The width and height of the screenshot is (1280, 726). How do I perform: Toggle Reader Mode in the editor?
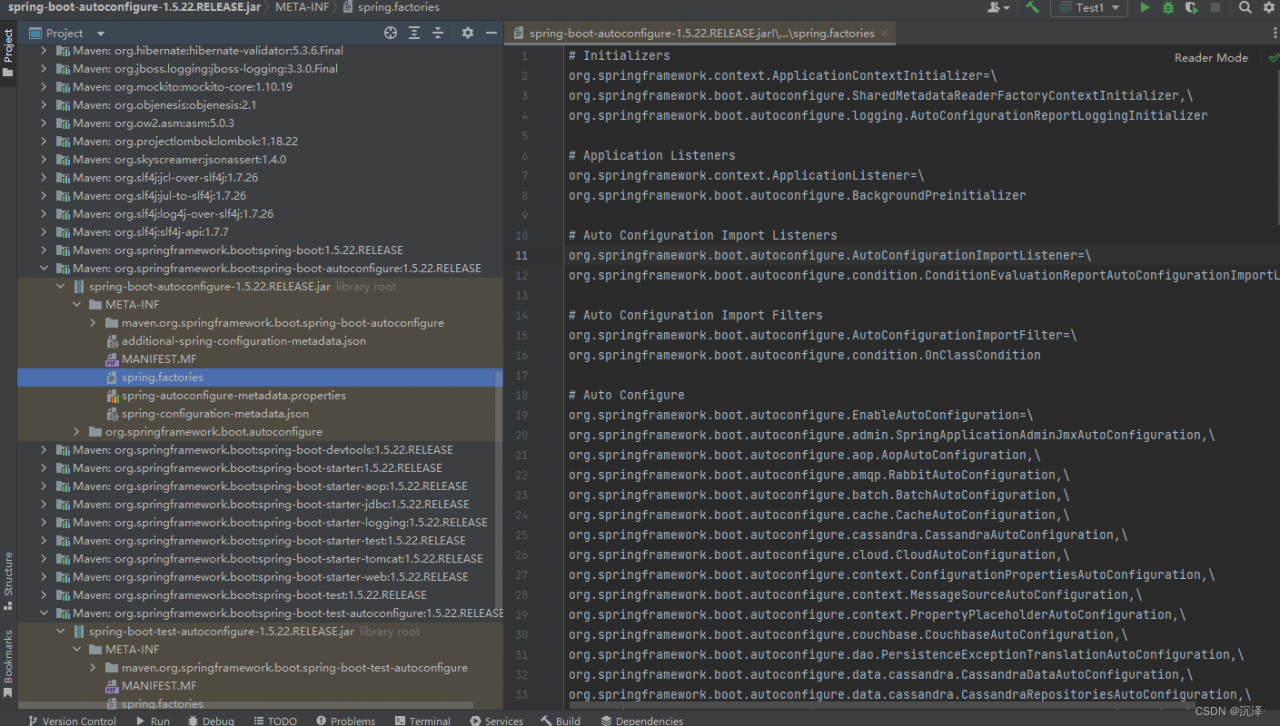(1211, 58)
